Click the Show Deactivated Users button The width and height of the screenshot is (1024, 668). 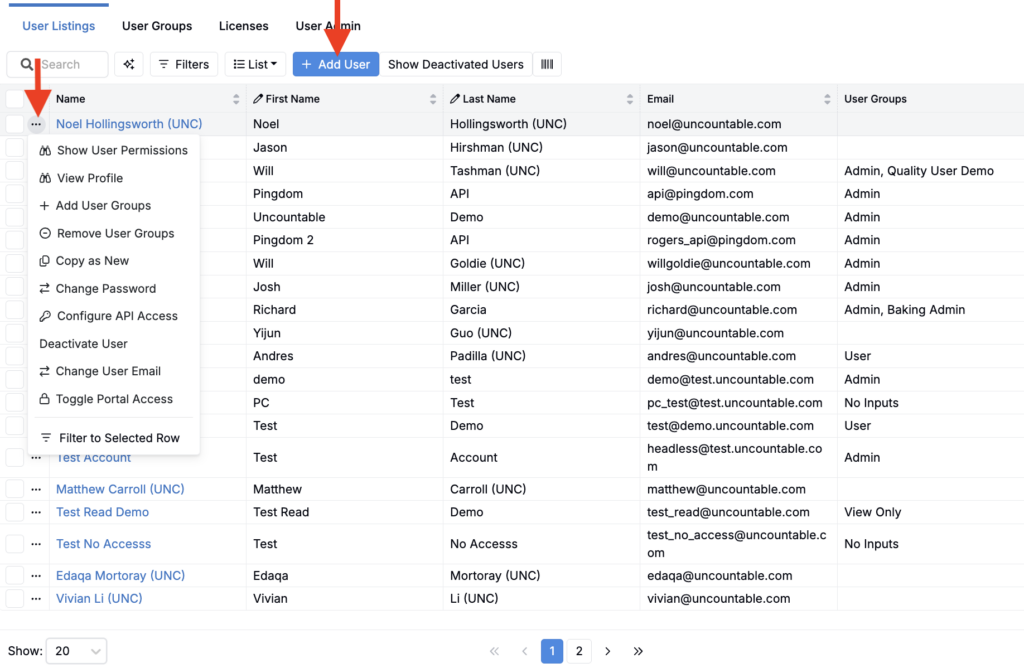coord(455,64)
